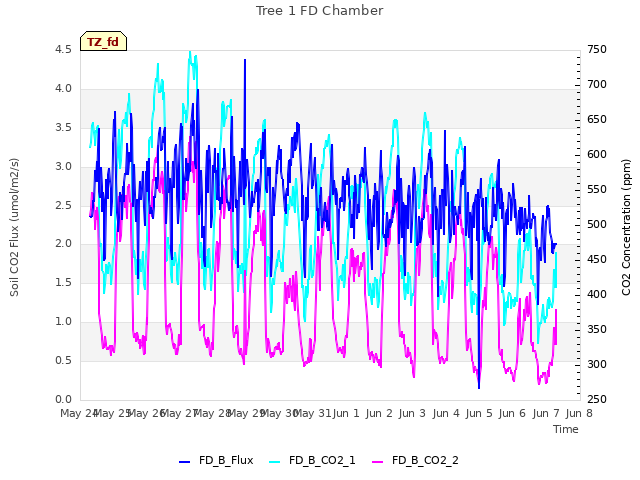Click the 350 right axis tick
640x480 pixels.
pyautogui.click(x=597, y=329)
